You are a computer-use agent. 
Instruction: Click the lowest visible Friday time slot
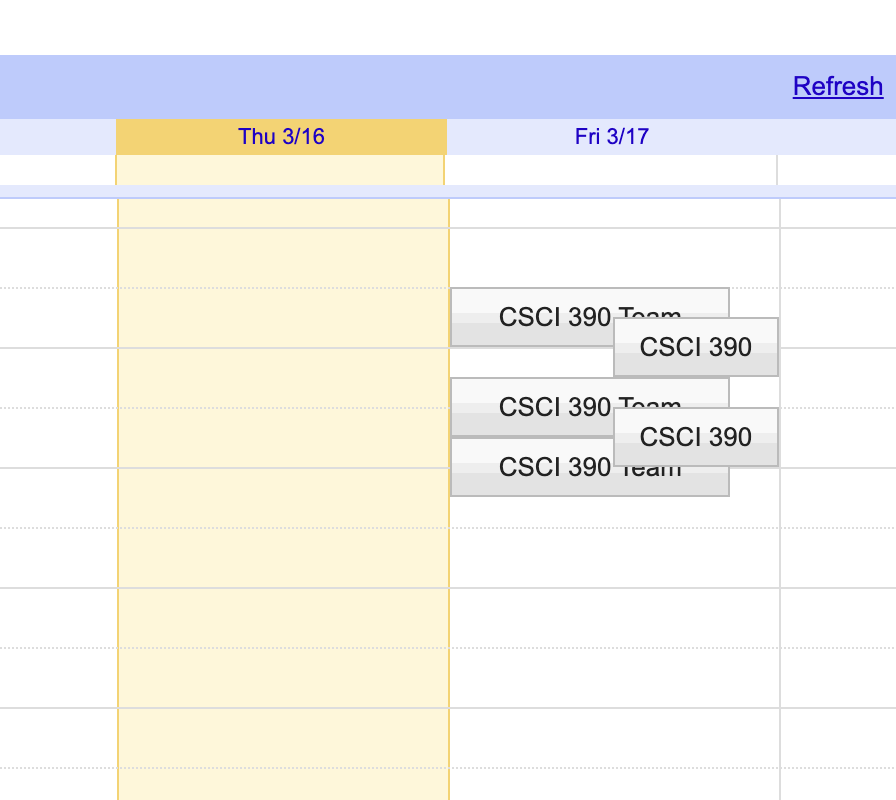coord(614,784)
